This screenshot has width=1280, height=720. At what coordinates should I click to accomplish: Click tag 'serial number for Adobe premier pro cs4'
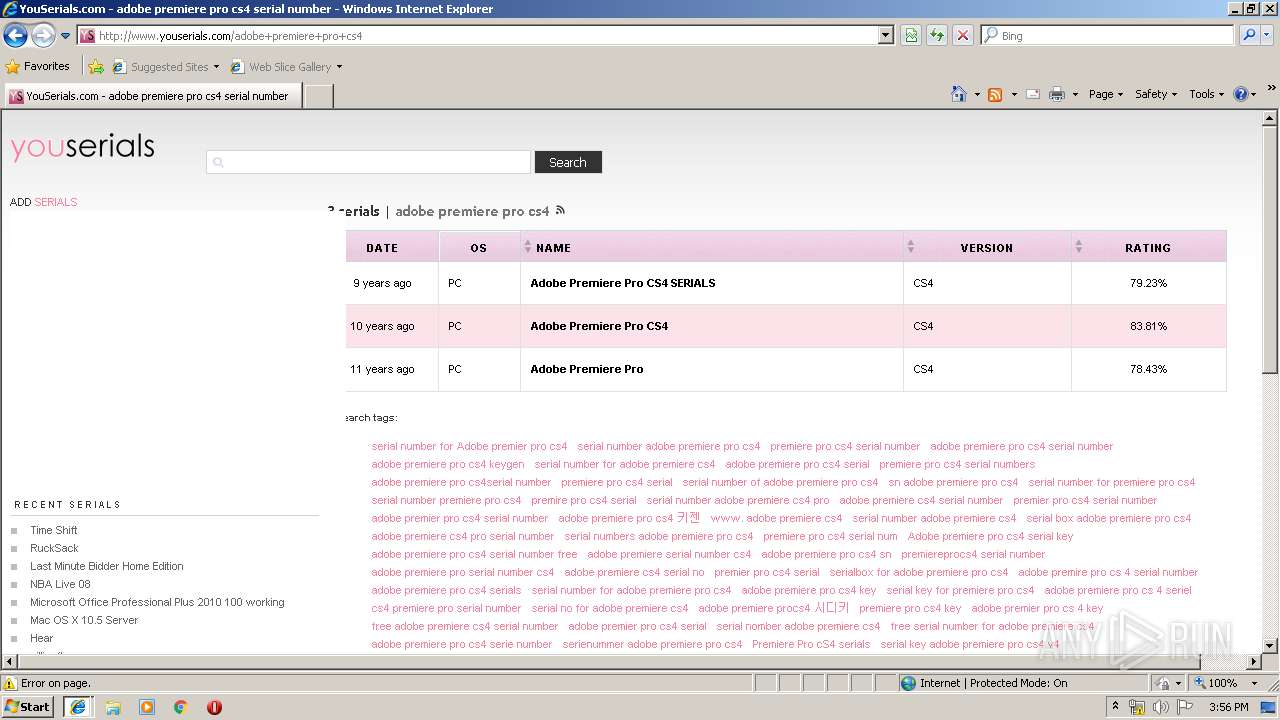click(x=469, y=446)
